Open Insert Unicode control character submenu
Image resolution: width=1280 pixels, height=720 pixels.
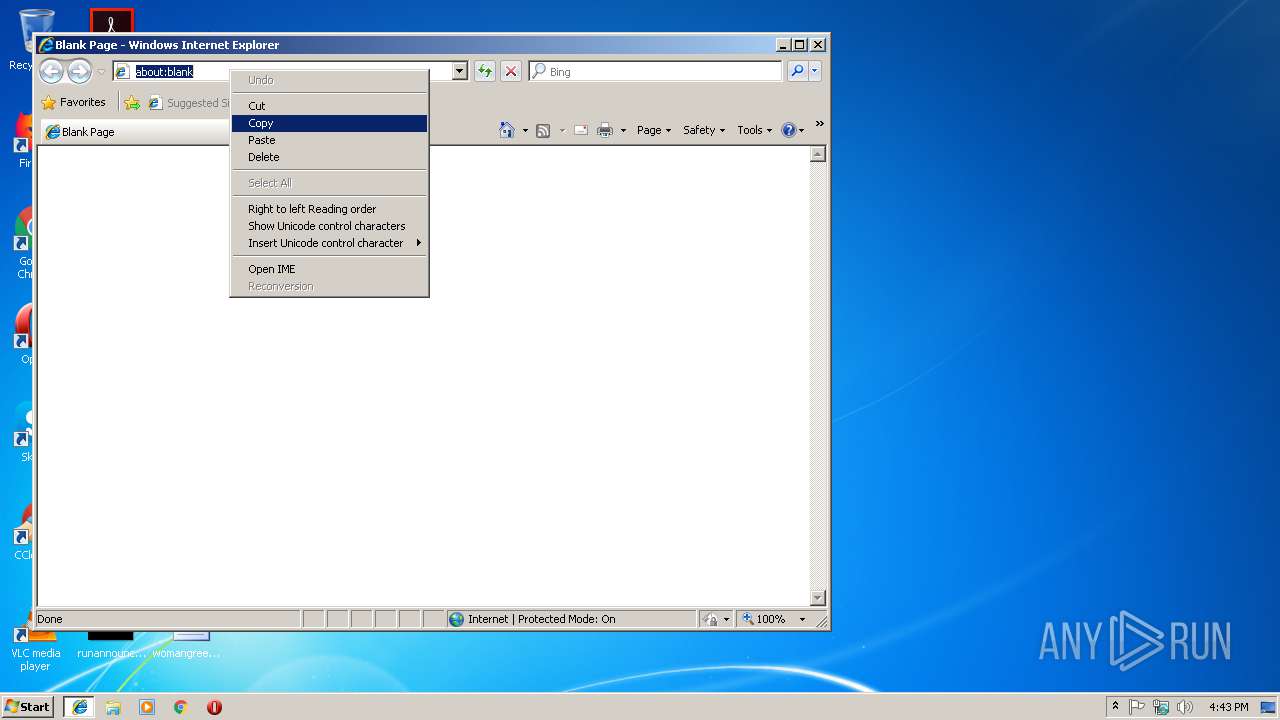(329, 243)
